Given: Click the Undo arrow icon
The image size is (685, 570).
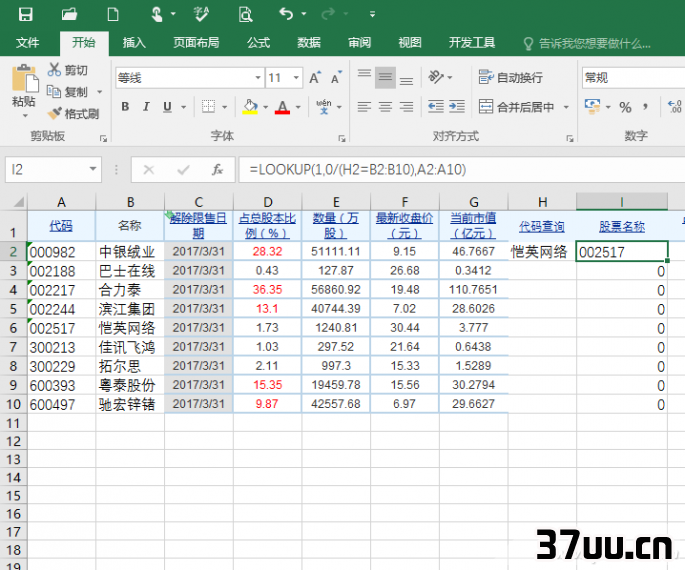Looking at the screenshot, I should coord(286,14).
